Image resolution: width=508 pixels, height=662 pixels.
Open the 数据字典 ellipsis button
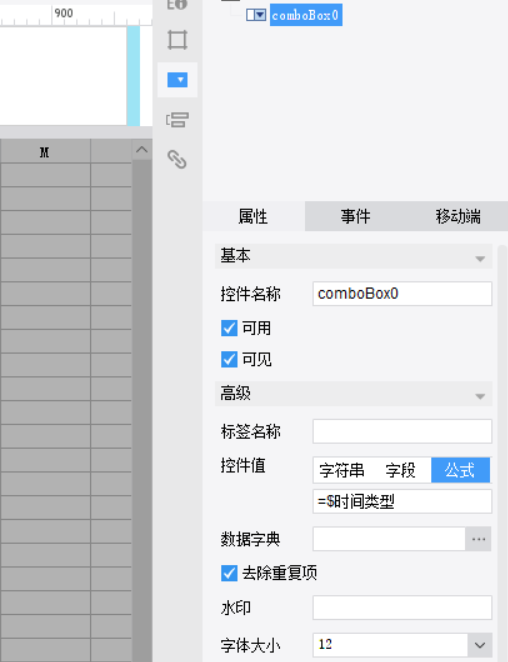click(x=478, y=539)
